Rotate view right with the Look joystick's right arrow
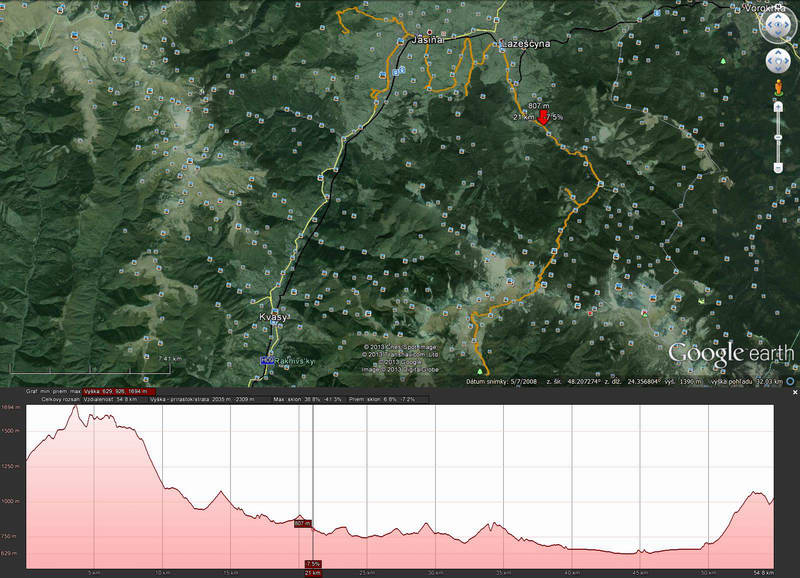 788,24
